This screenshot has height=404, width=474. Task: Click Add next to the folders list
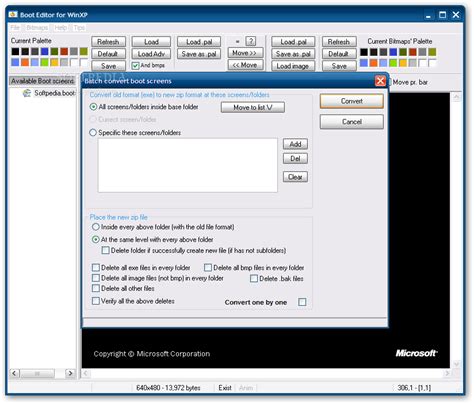(295, 144)
